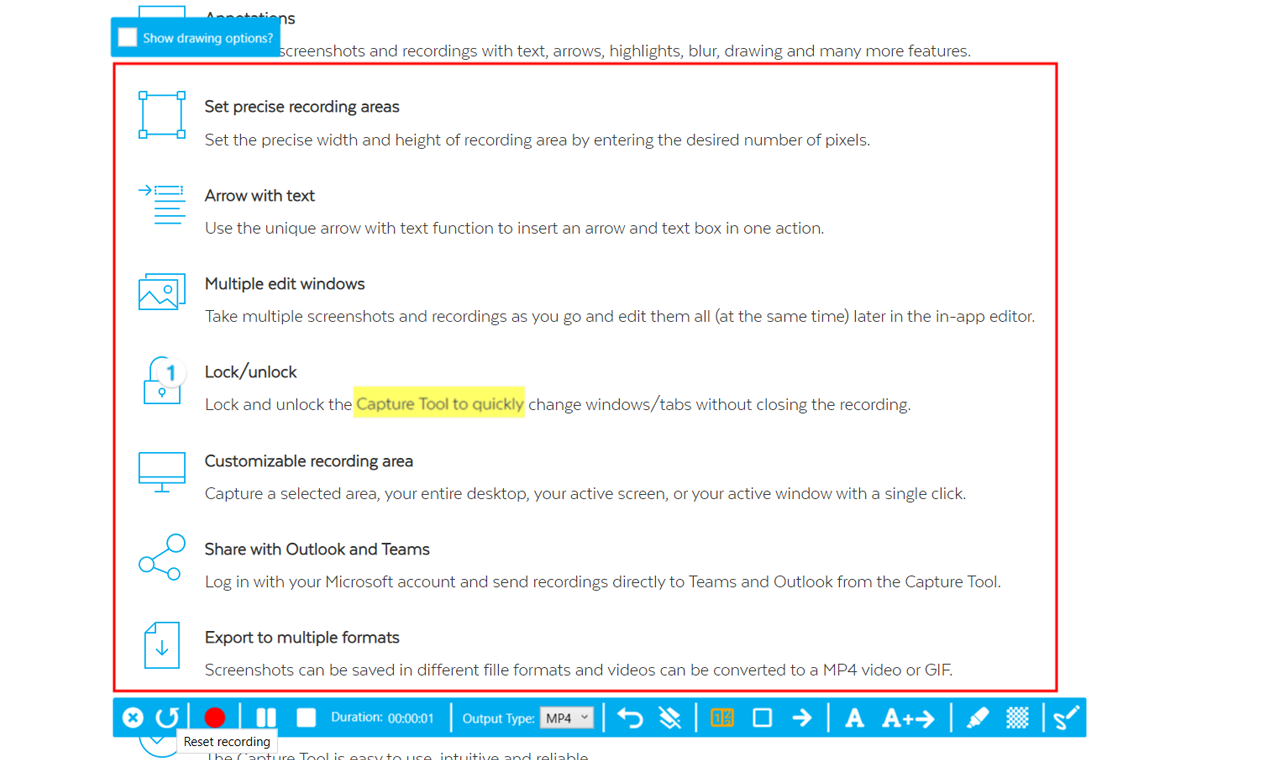Click the Lock/unlock padlock icon
The image size is (1270, 760).
coord(163,380)
